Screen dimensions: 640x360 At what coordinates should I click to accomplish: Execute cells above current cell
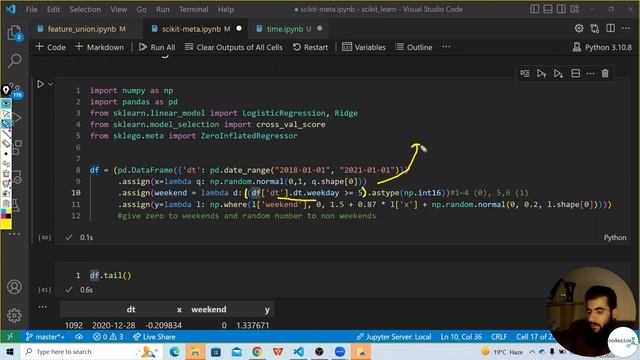coord(541,73)
